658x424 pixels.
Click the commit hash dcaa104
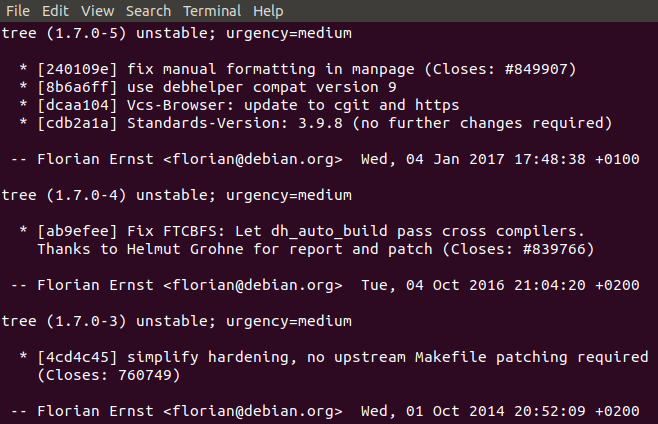(x=77, y=105)
